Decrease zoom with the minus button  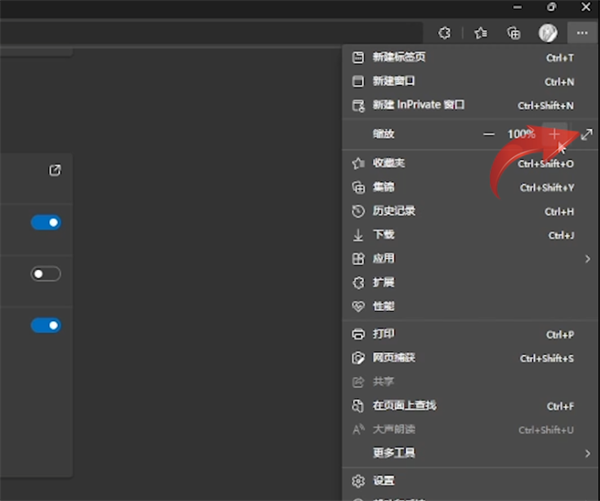[489, 134]
